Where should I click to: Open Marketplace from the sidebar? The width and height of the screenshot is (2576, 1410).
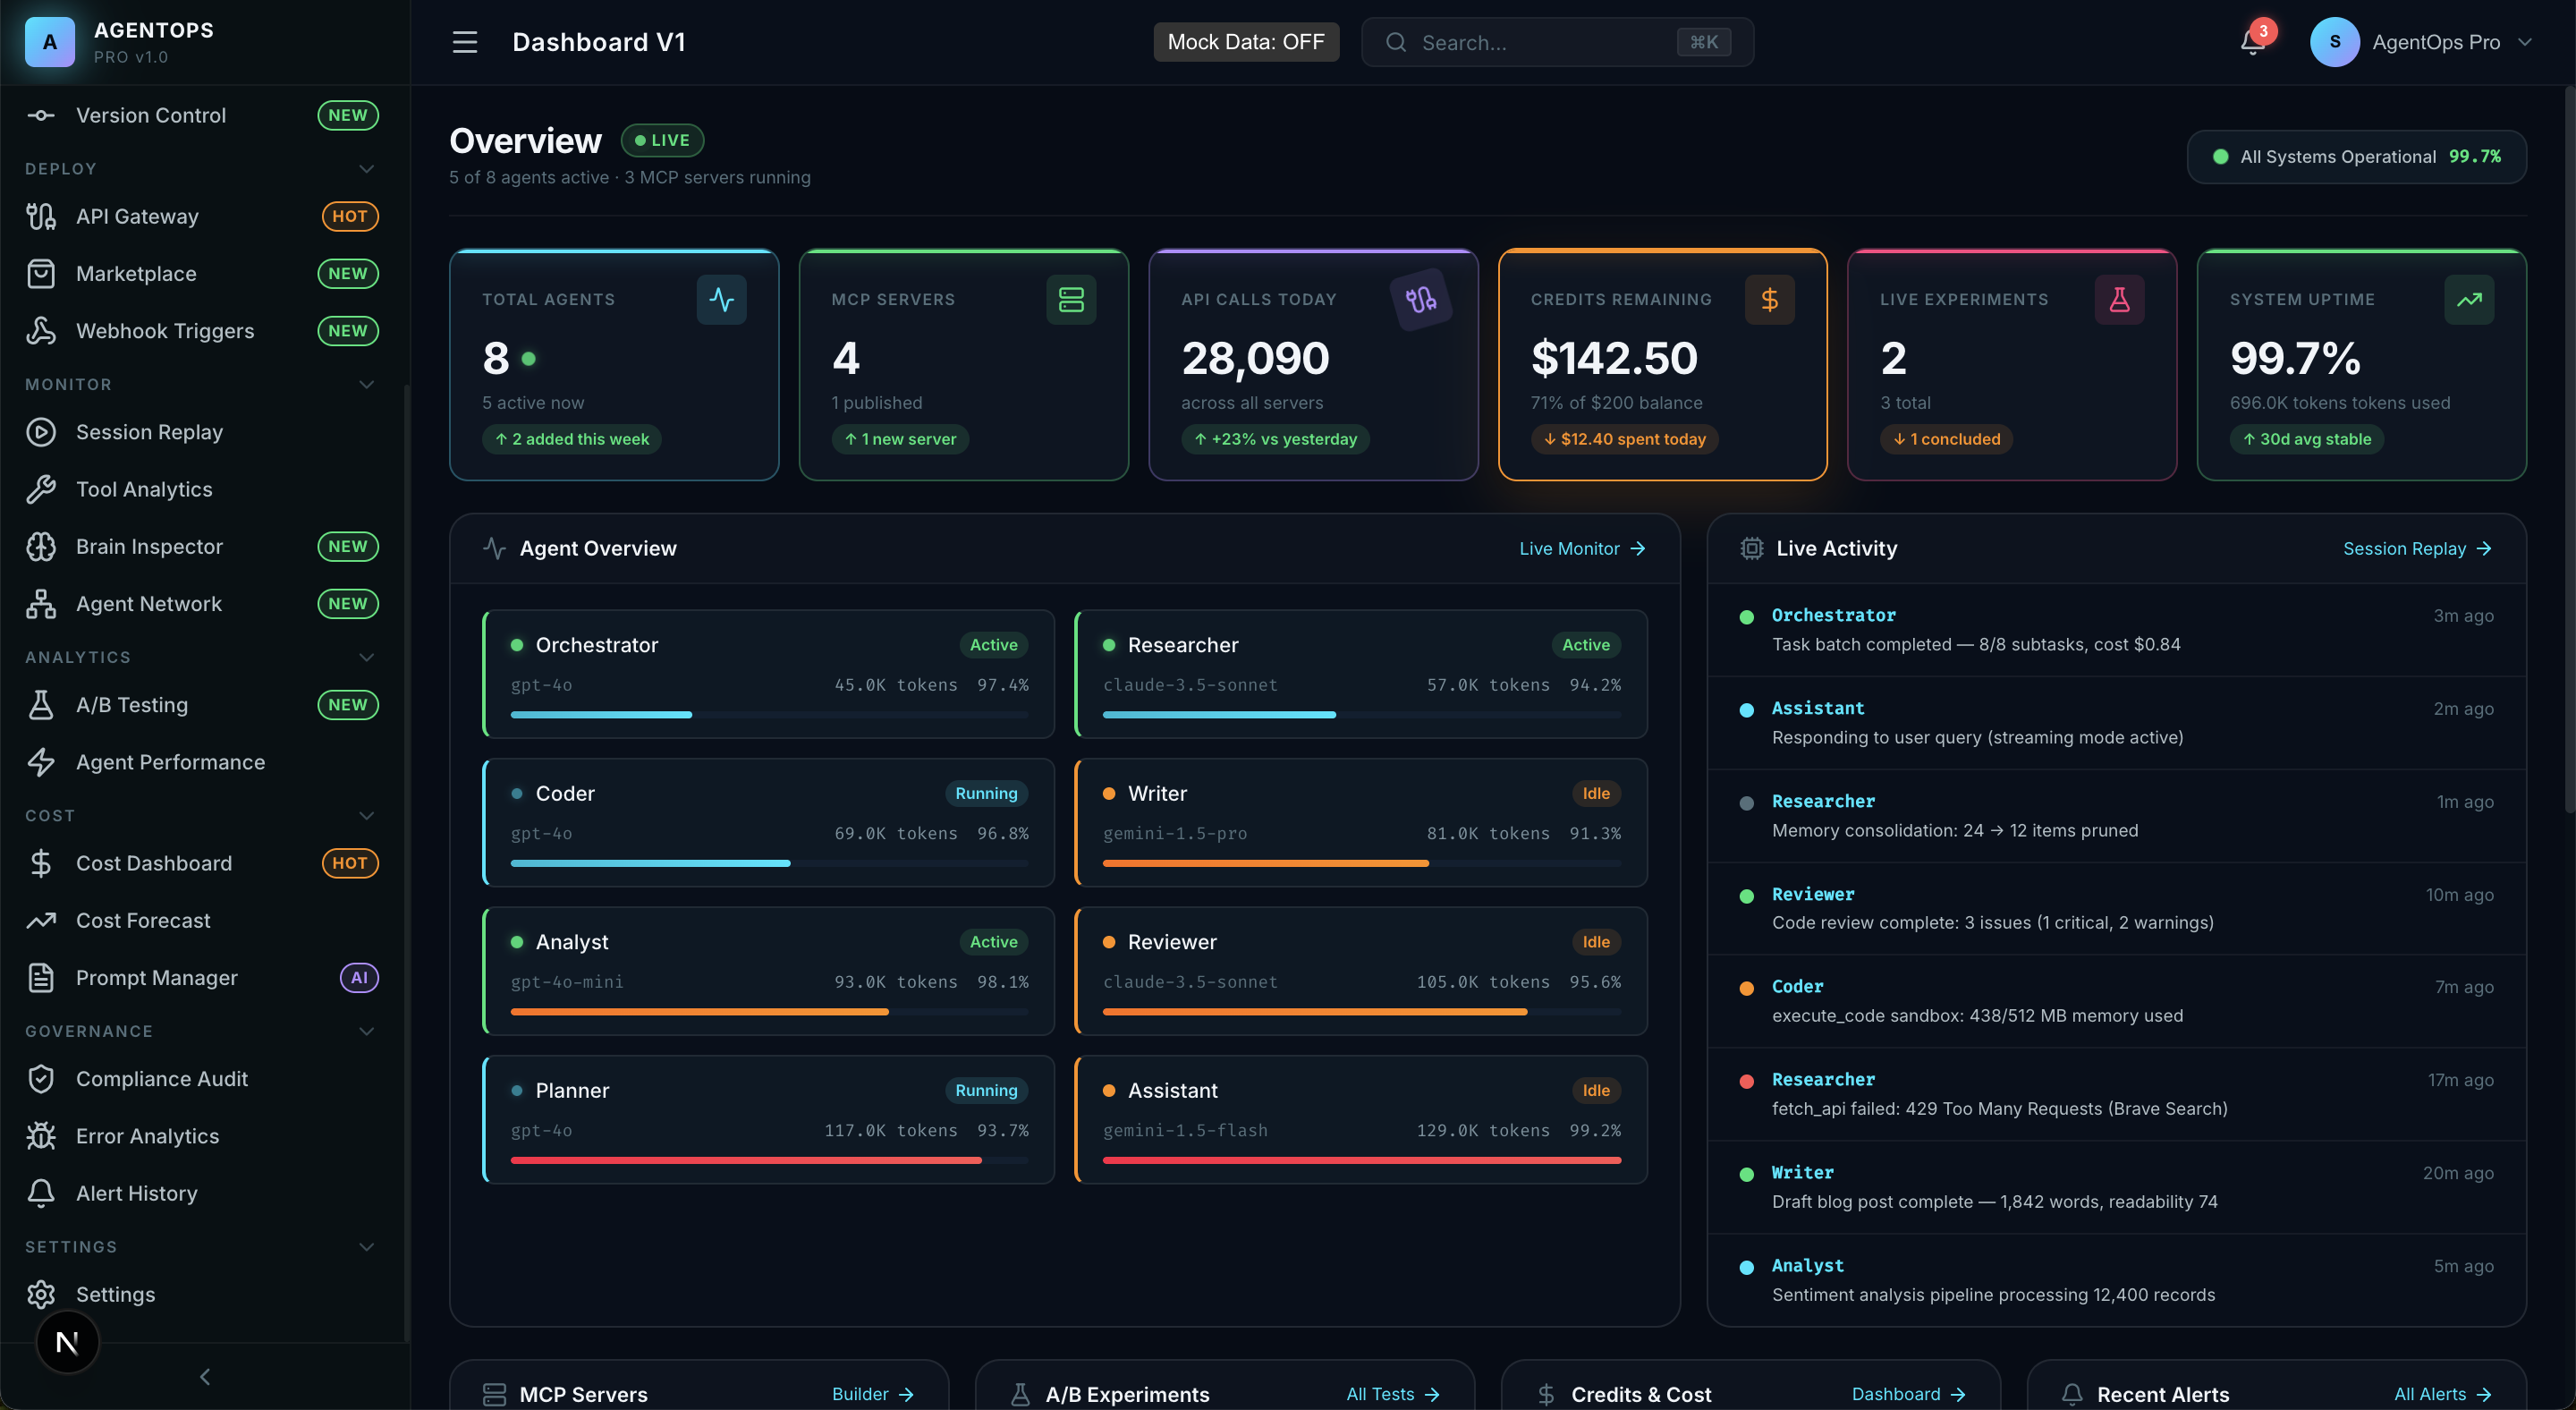136,273
